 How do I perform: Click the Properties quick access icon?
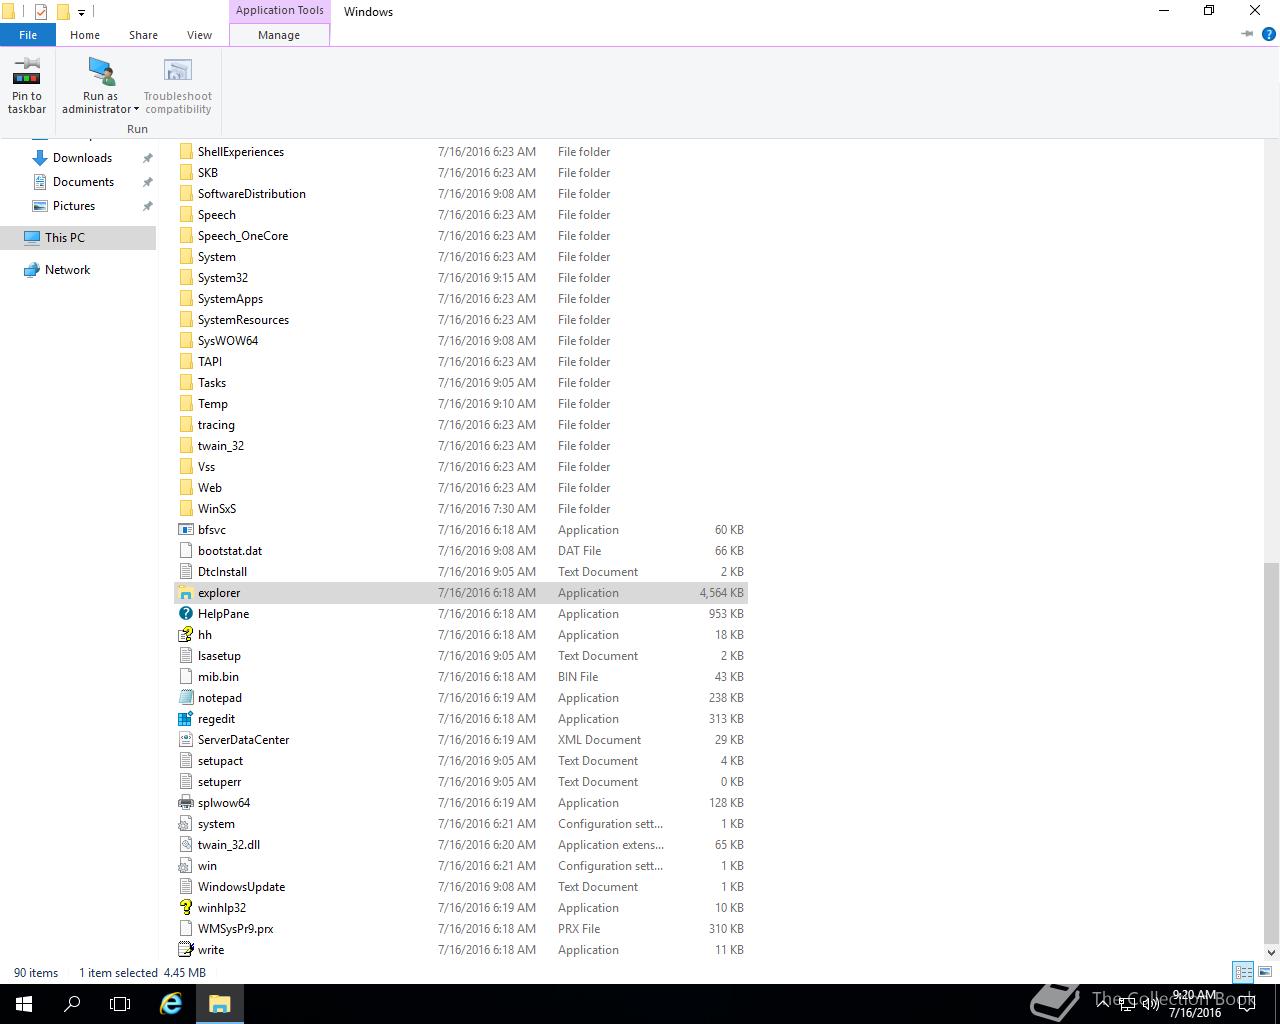(40, 12)
